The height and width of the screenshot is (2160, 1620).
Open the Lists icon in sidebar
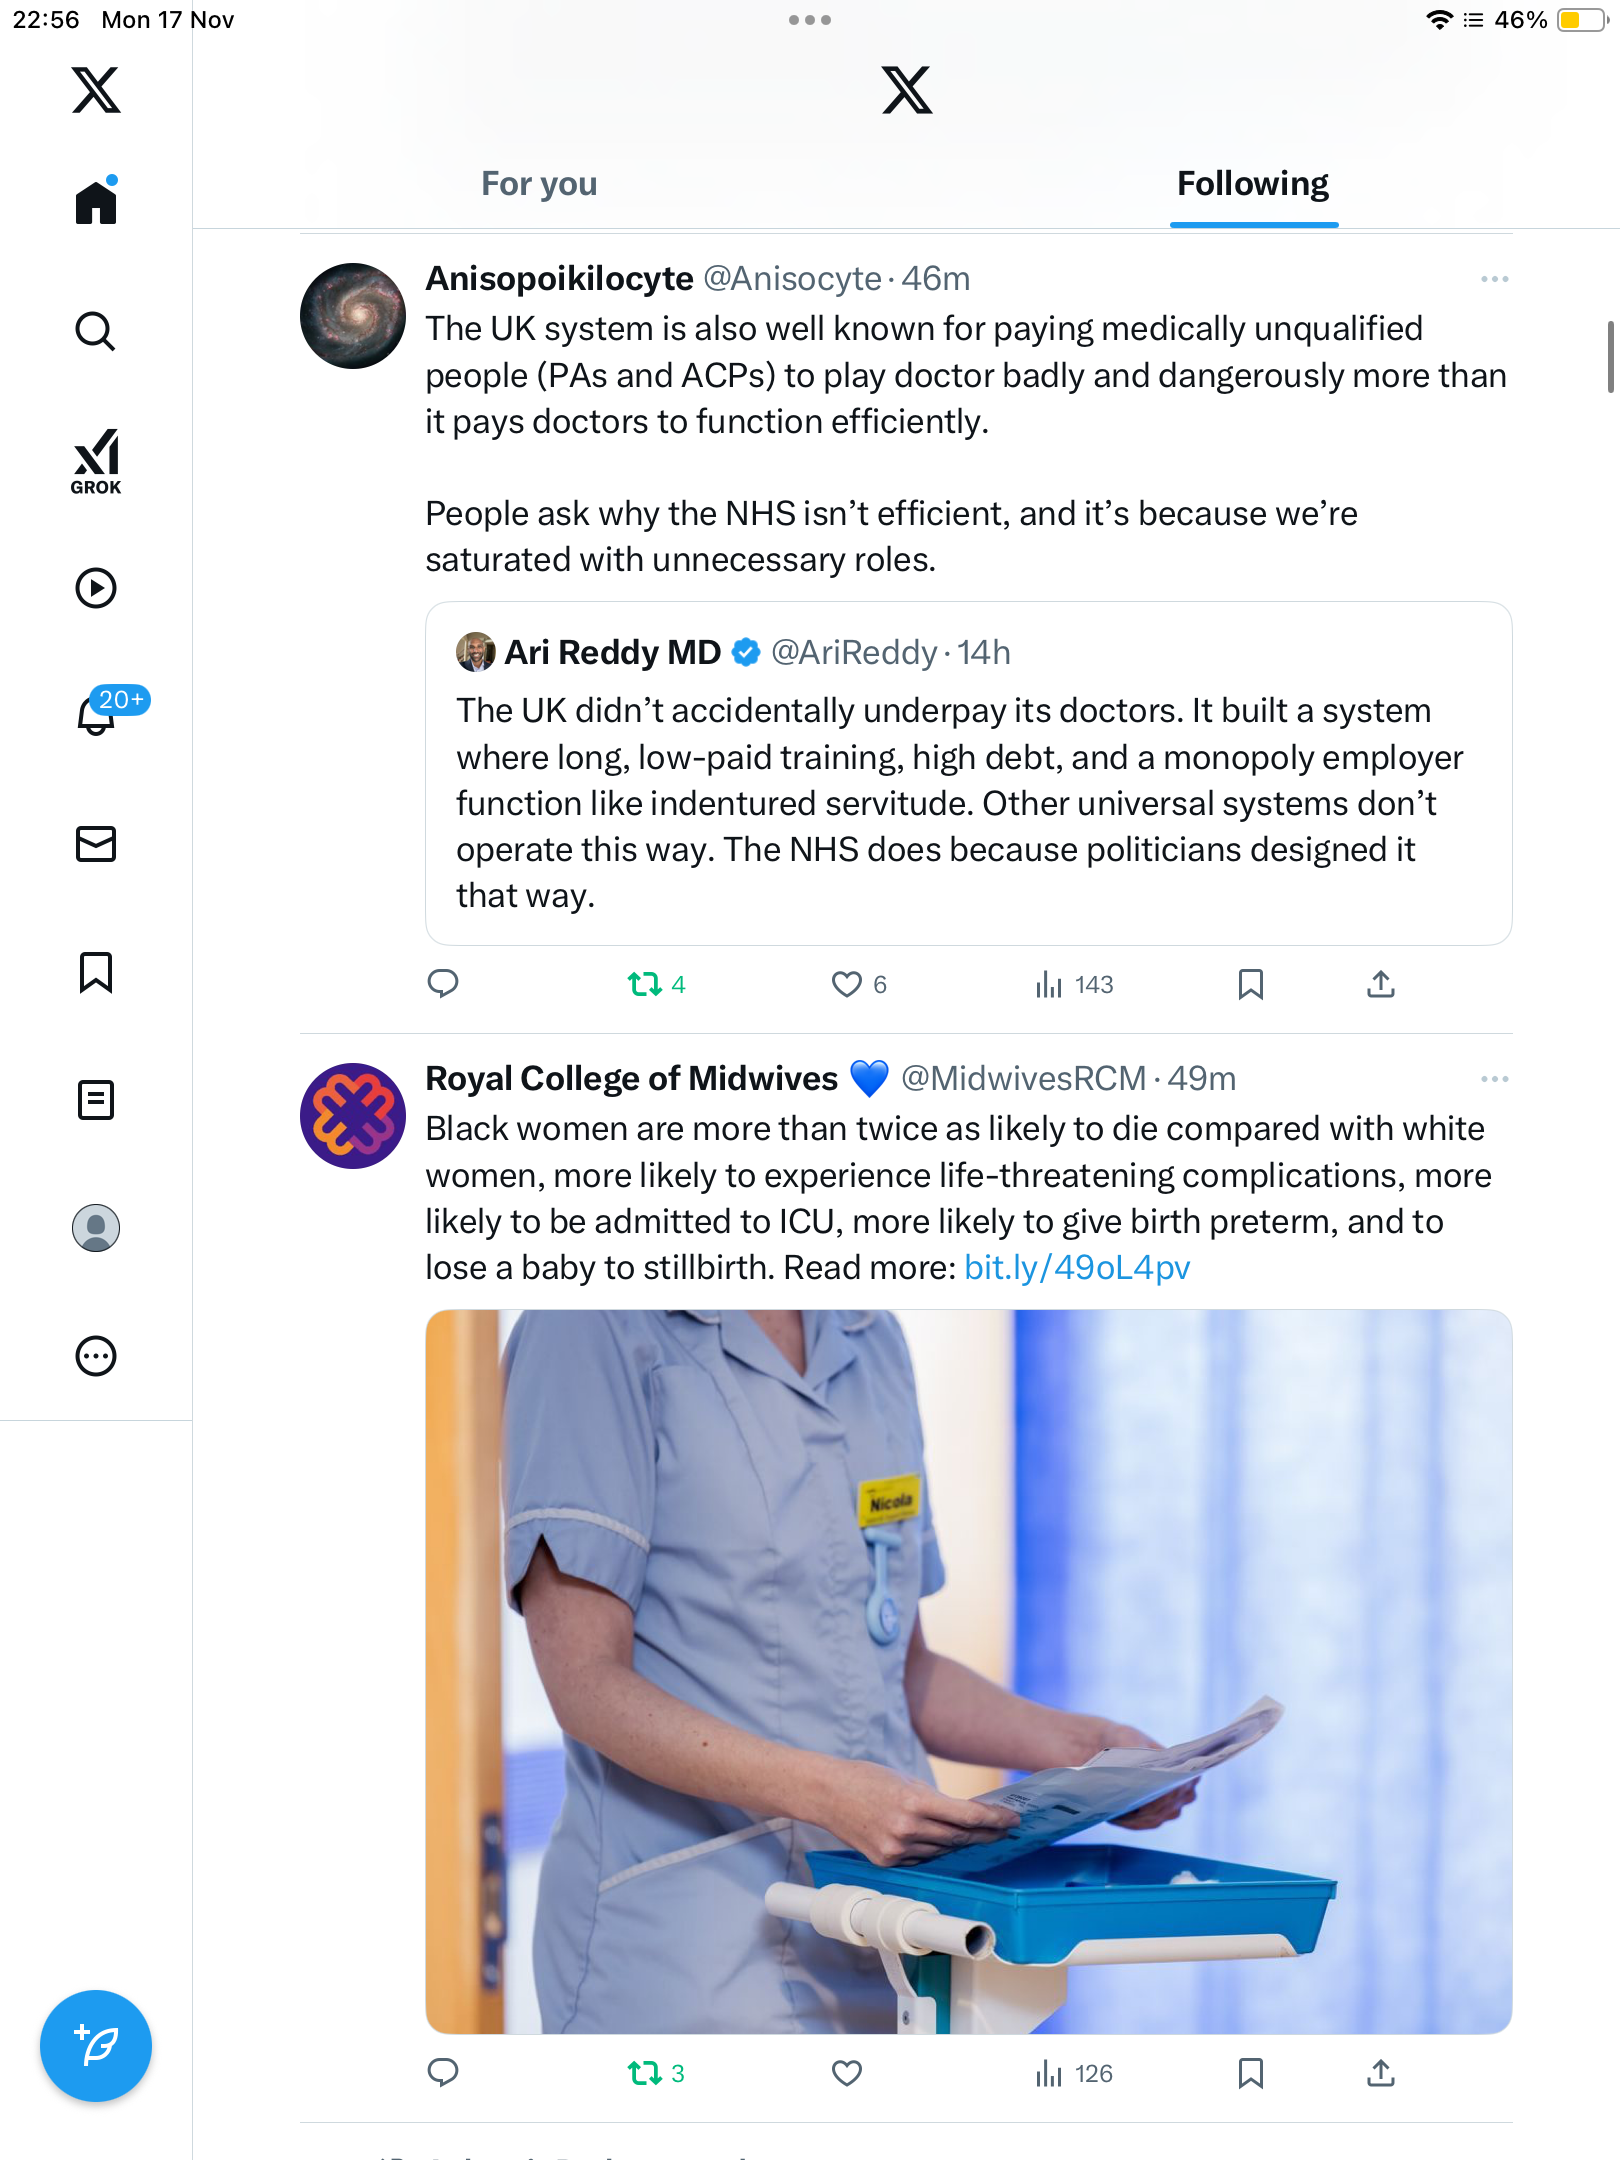[96, 1100]
